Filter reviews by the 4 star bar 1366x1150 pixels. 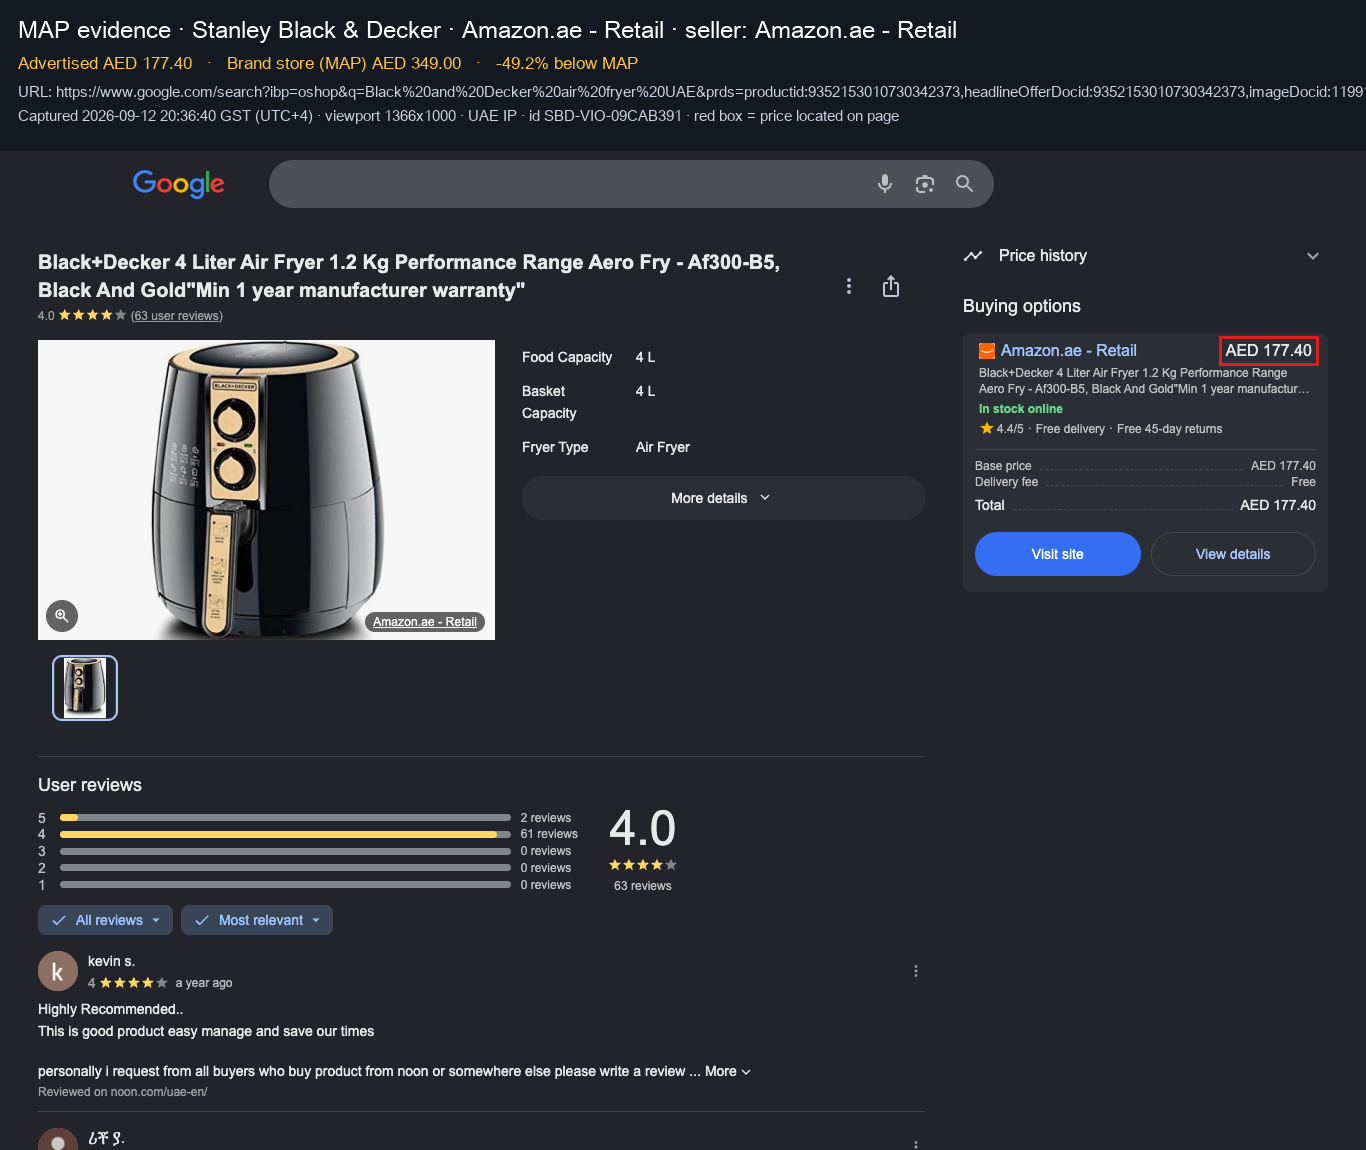[285, 834]
